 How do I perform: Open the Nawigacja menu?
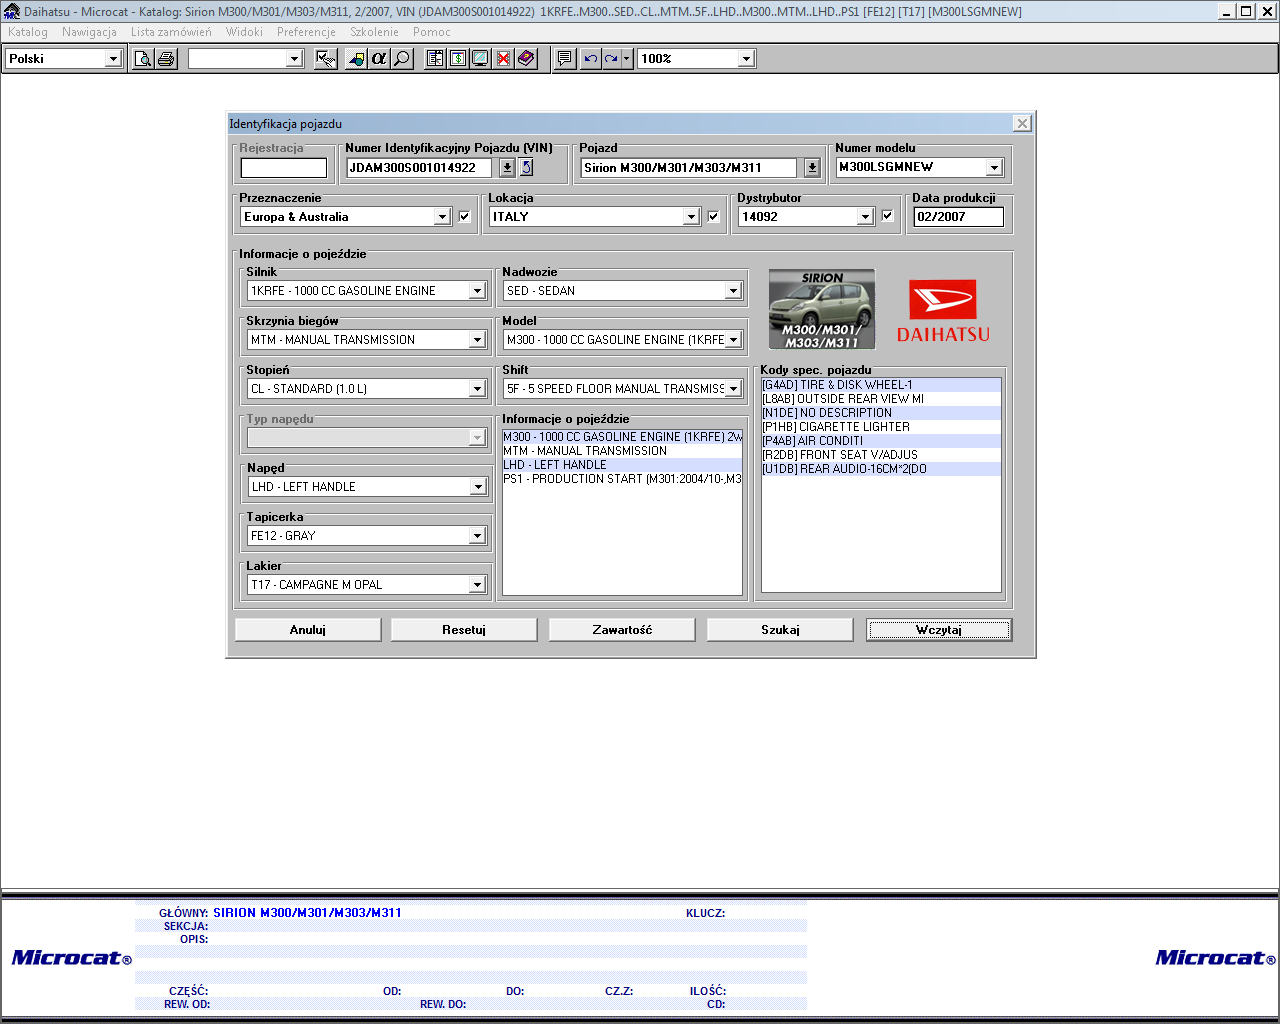89,32
